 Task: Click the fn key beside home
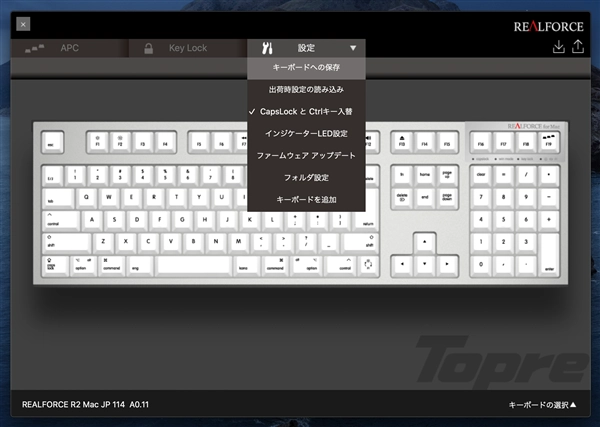(x=402, y=175)
